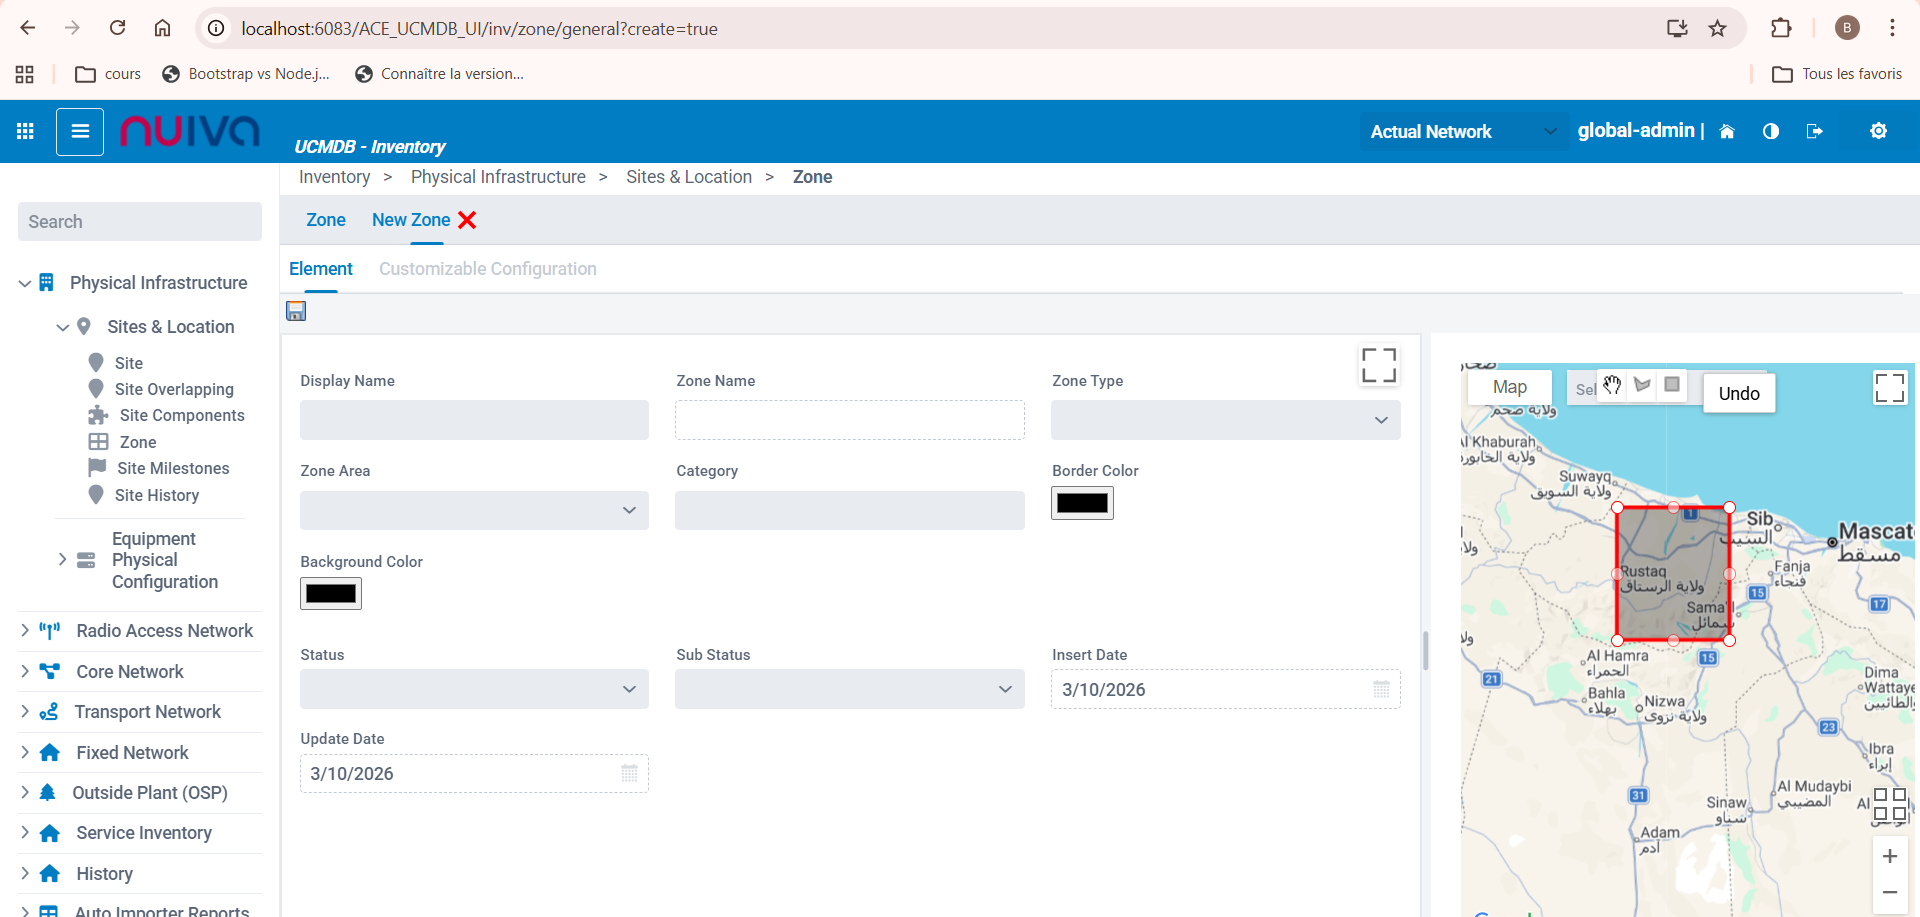The image size is (1920, 917).
Task: Click the Undo button on the map
Action: point(1738,393)
